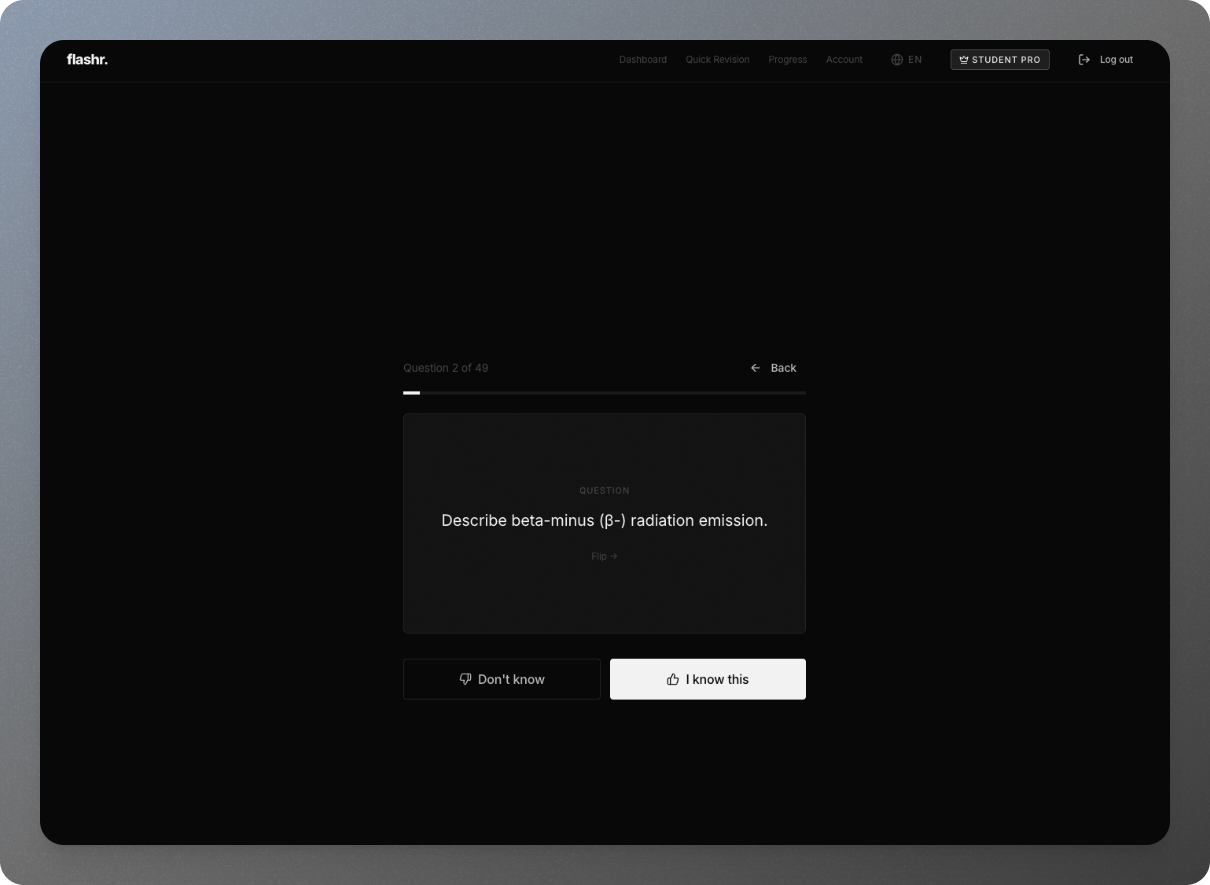1210x885 pixels.
Task: Open the Account page
Action: coord(844,59)
